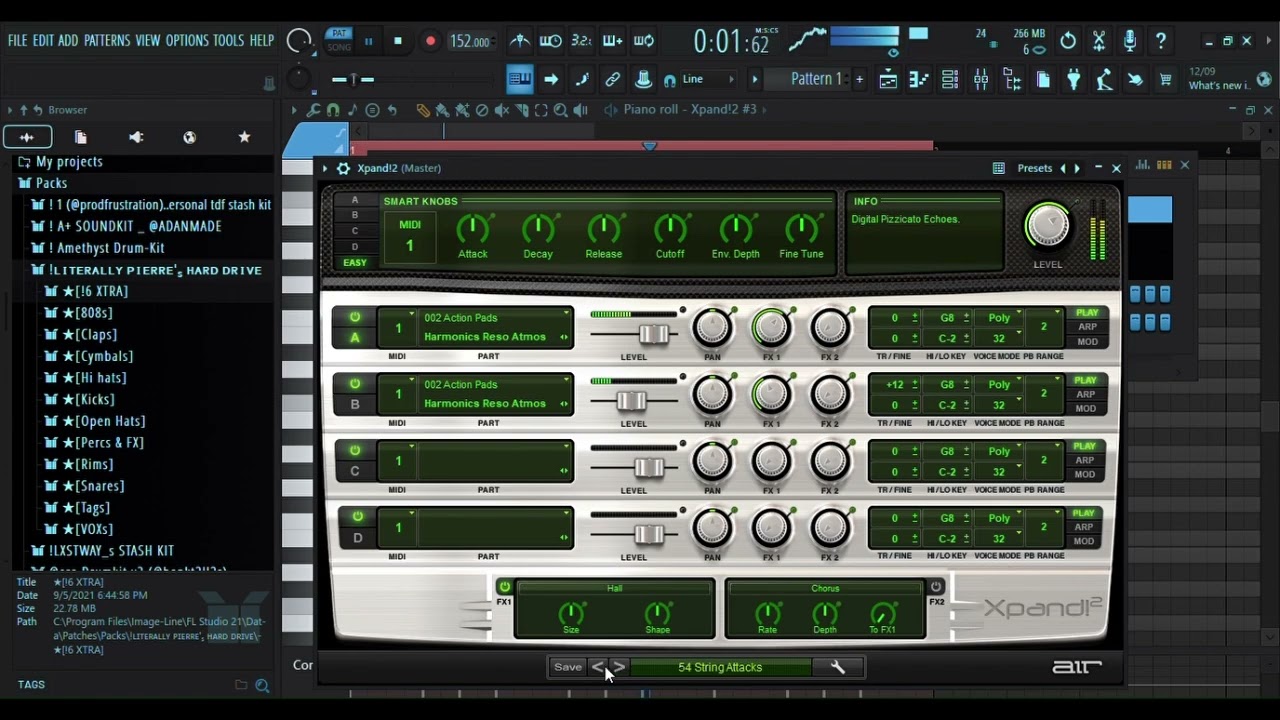
Task: Toggle power button for part A
Action: (x=354, y=317)
